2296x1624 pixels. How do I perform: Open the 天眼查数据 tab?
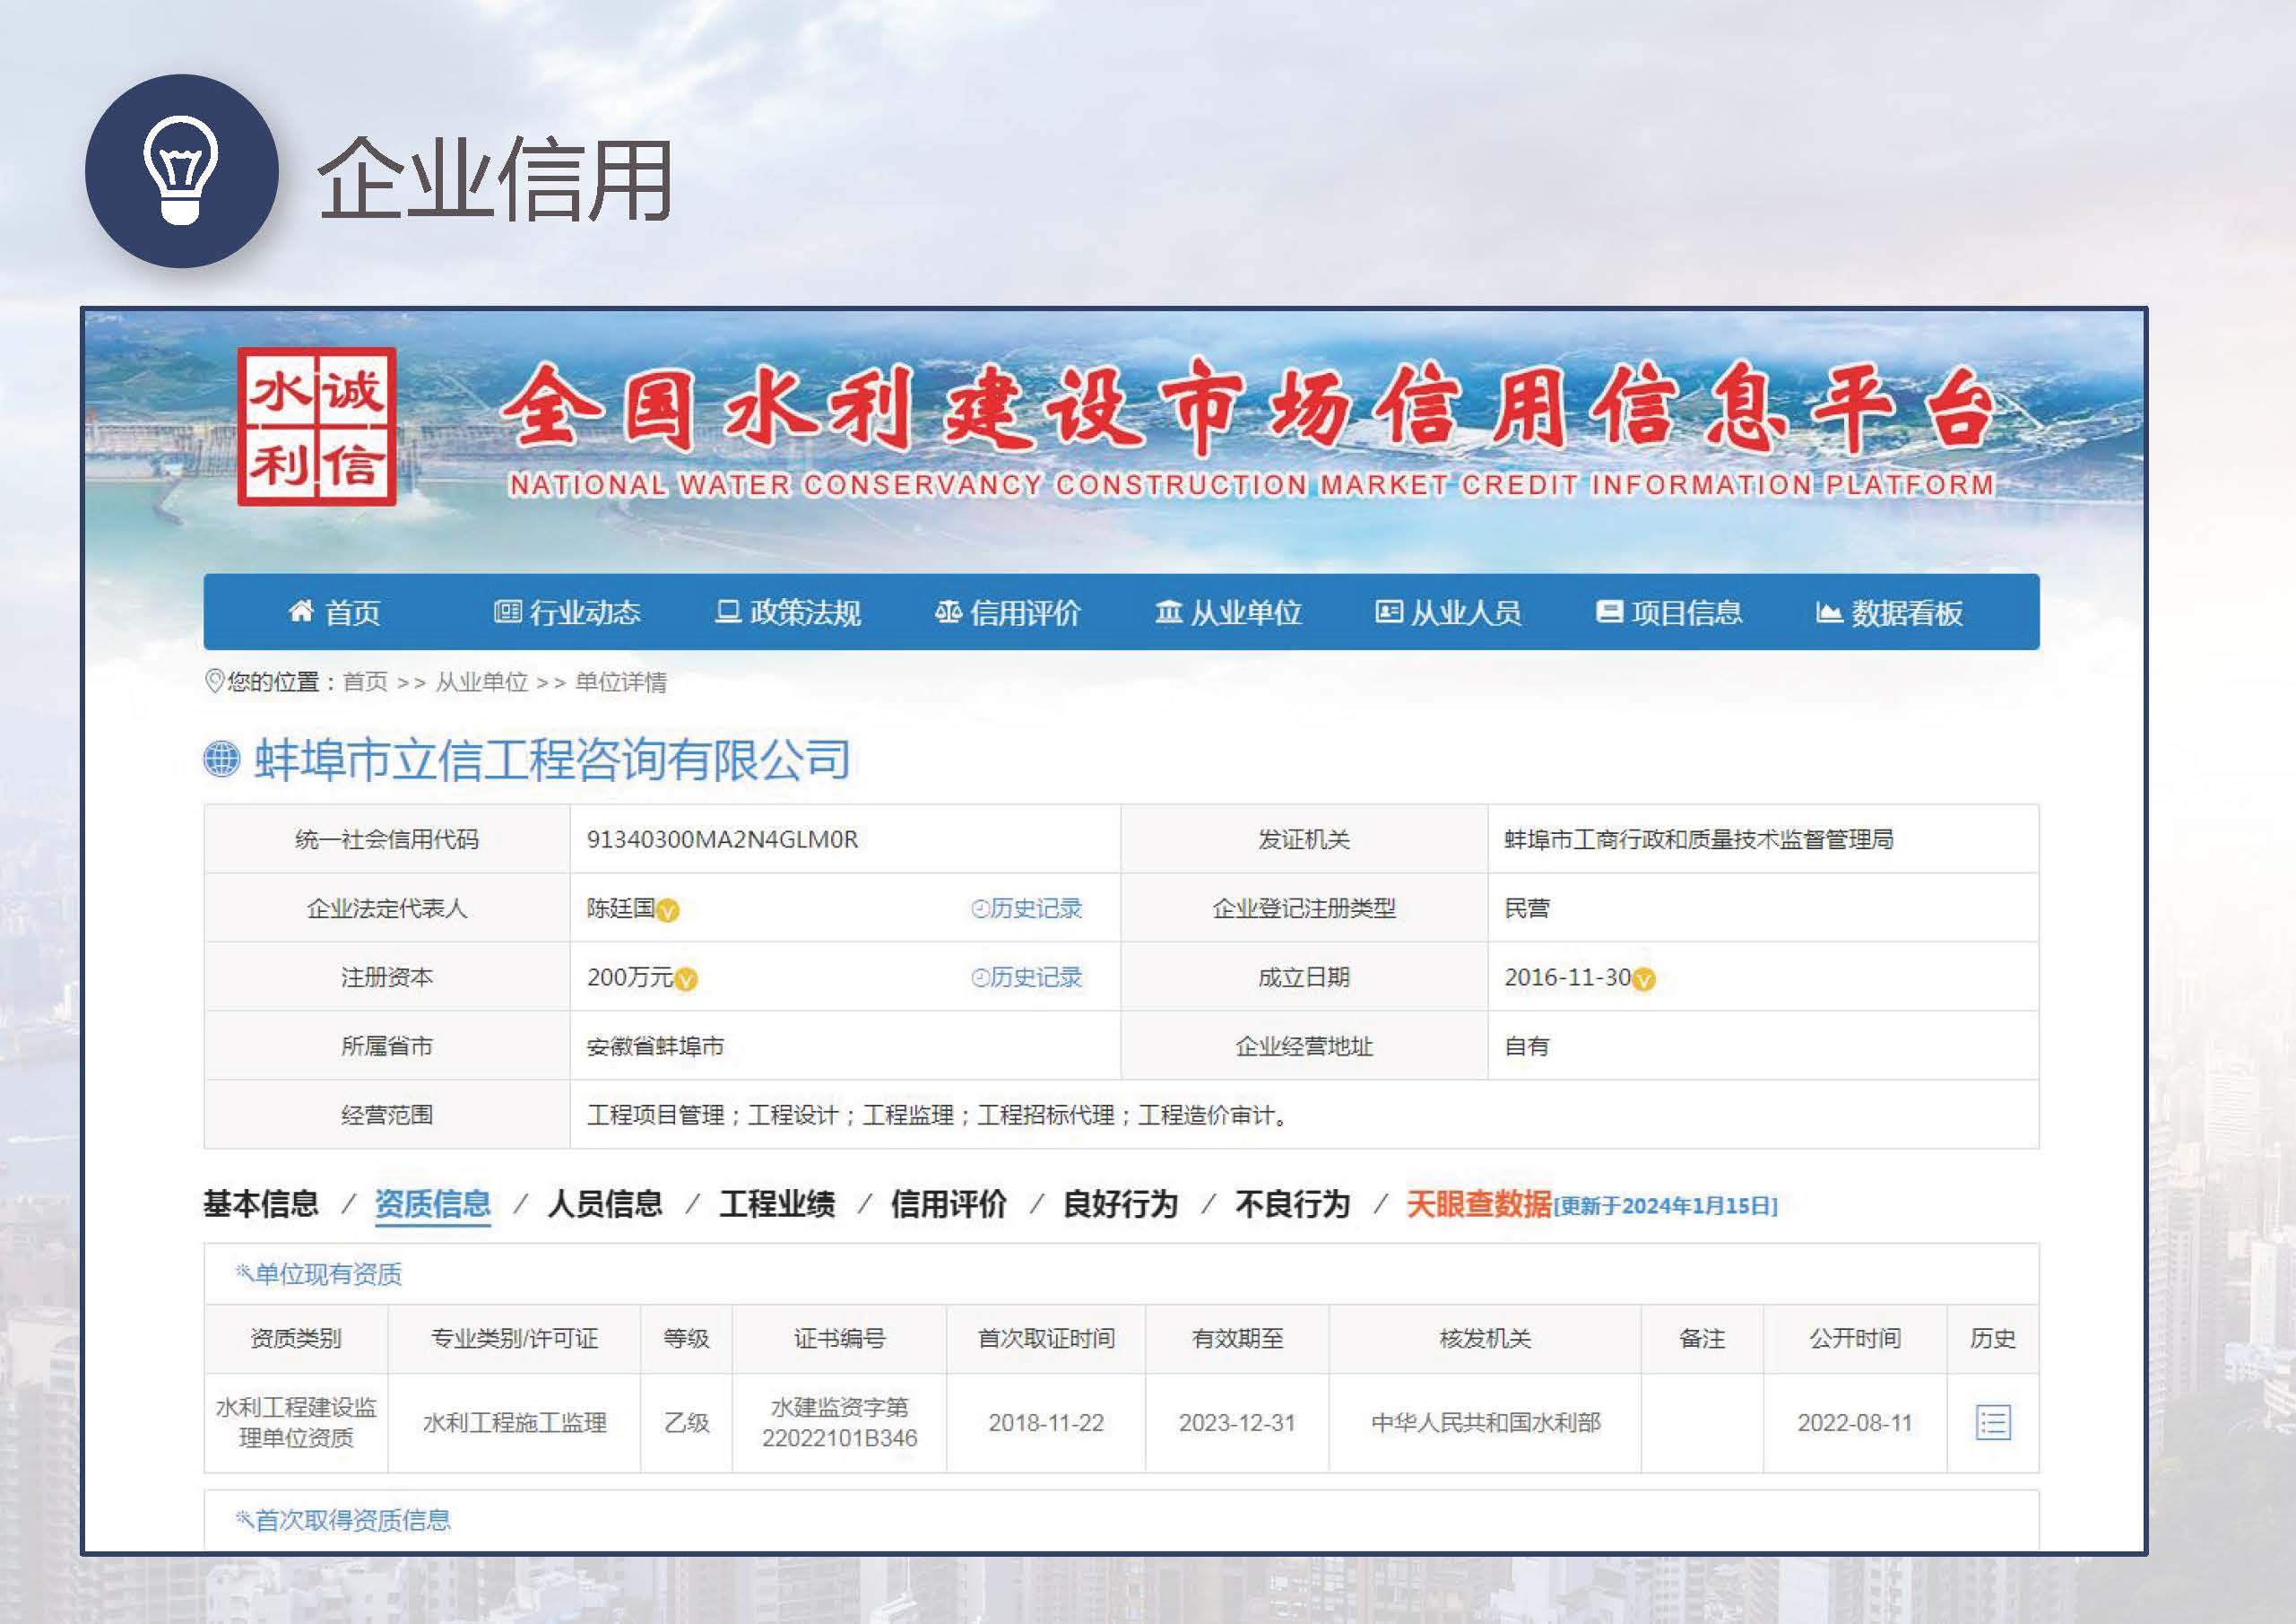(x=1479, y=1203)
